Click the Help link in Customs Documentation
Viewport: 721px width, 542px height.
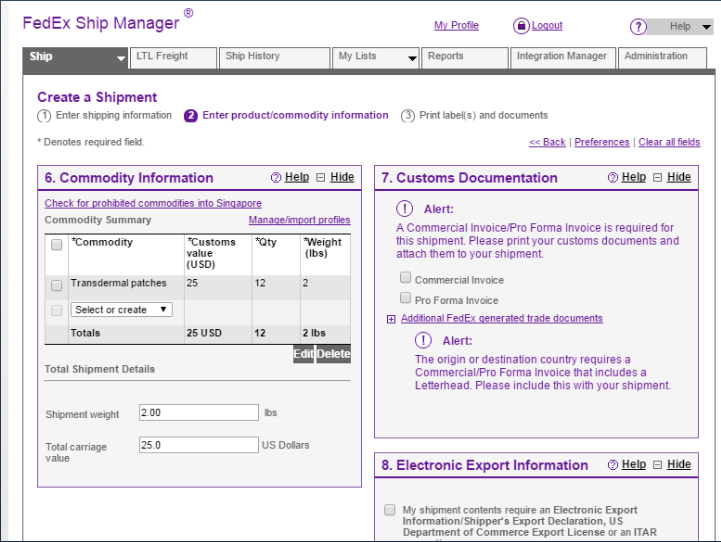pyautogui.click(x=634, y=177)
